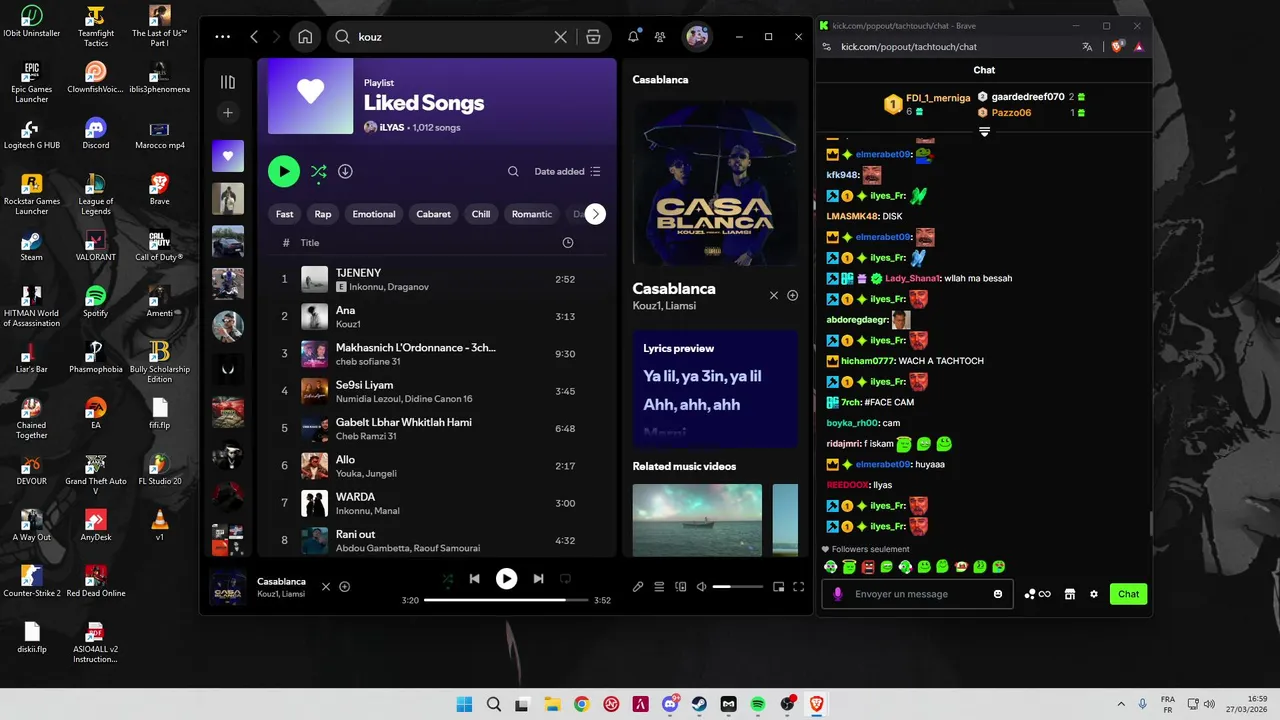Skip to previous track
Image resolution: width=1280 pixels, height=720 pixels.
pos(475,579)
